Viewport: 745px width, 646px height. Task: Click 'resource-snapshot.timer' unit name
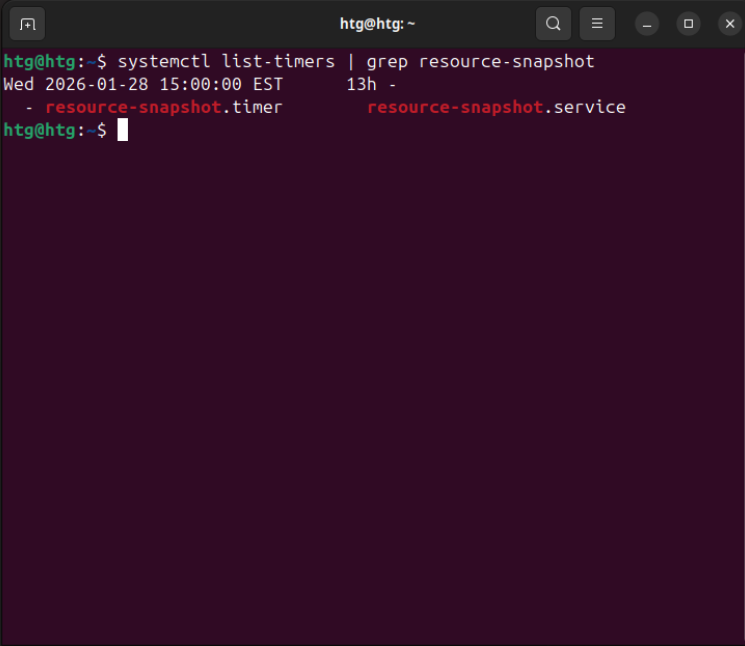(x=164, y=107)
